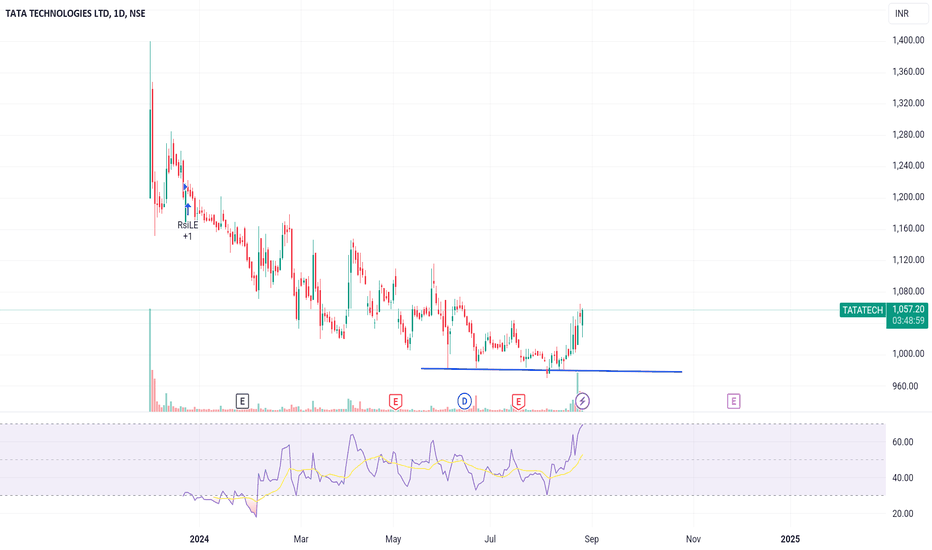Screen dimensions: 932x550
Task: Click the RSI 20.00 scale label
Action: [903, 514]
